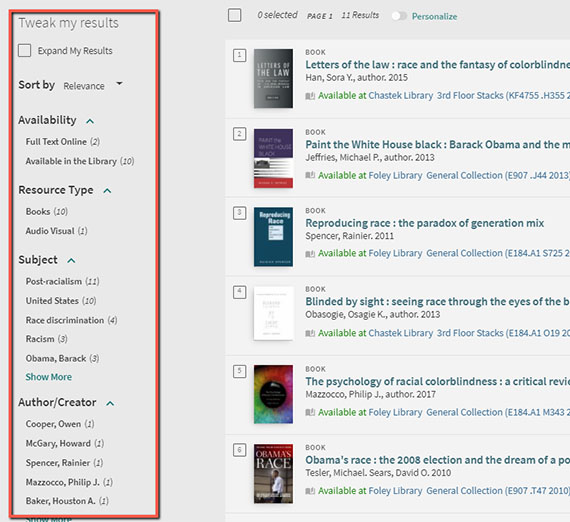Open title Blinded by sight
570x522 pixels.
pyautogui.click(x=437, y=302)
